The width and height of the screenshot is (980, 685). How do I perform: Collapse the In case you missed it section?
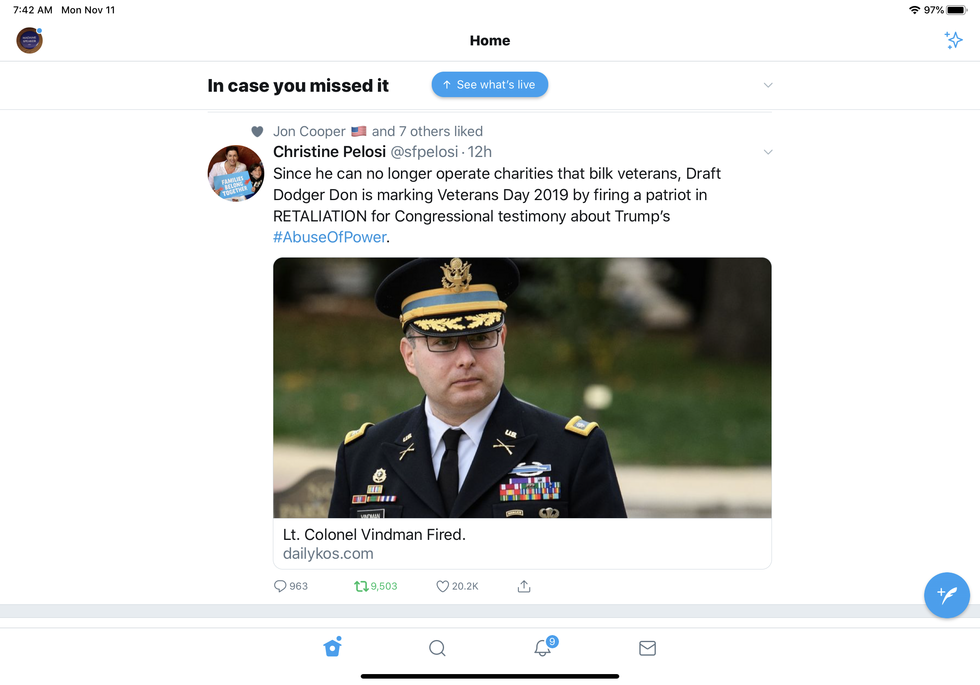pos(768,86)
